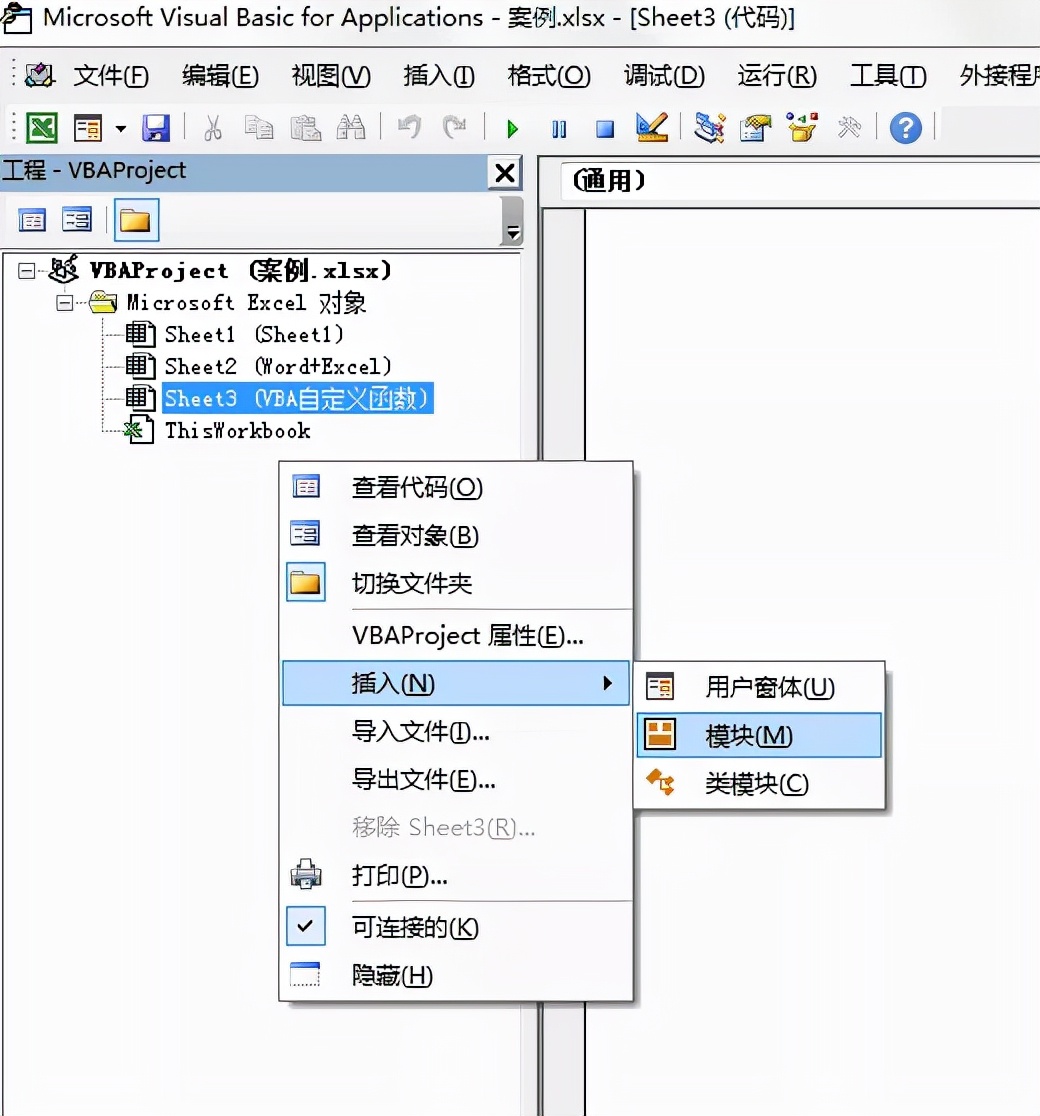Open the insert object dropdown arrow on the toolbar

pos(114,128)
